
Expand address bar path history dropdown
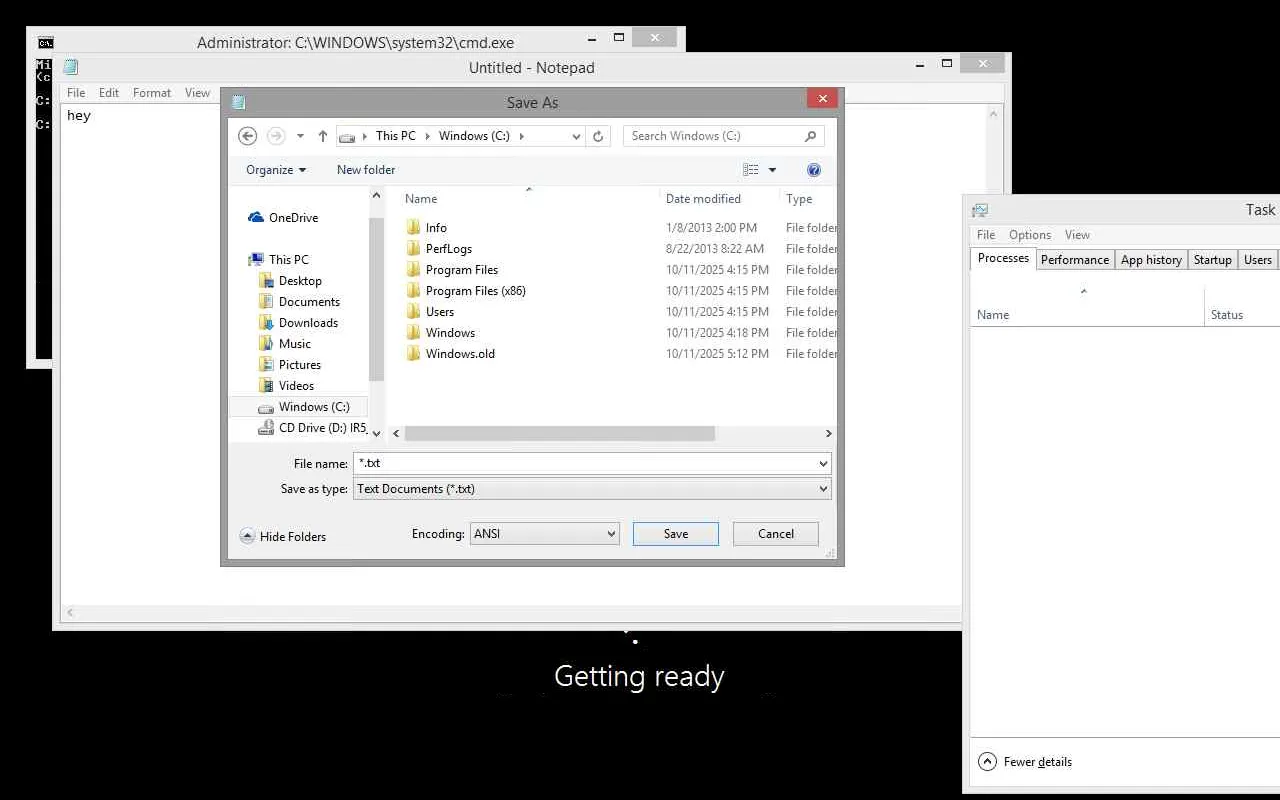[x=576, y=136]
